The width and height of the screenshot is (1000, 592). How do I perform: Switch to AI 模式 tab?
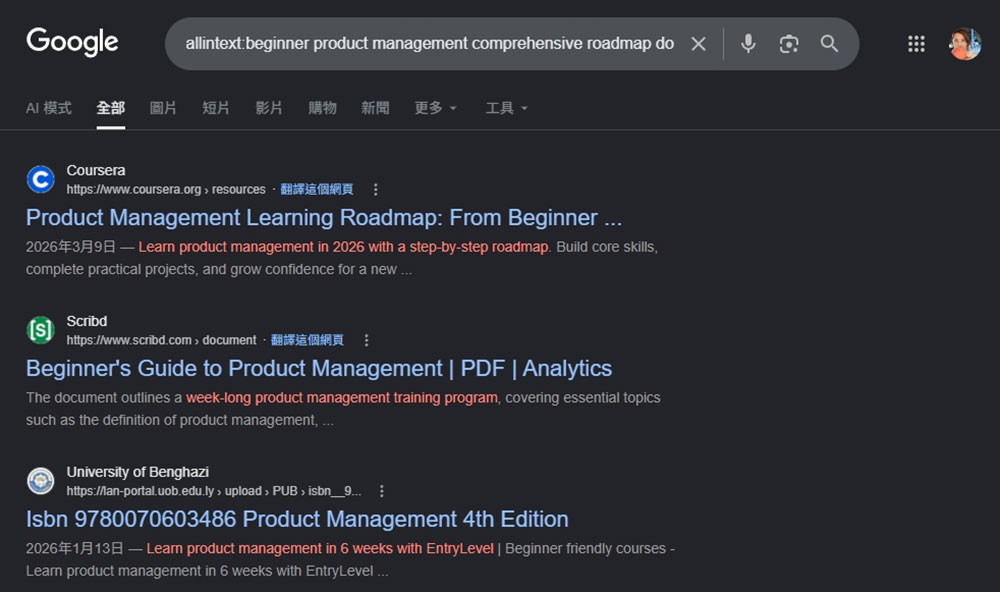(x=48, y=108)
